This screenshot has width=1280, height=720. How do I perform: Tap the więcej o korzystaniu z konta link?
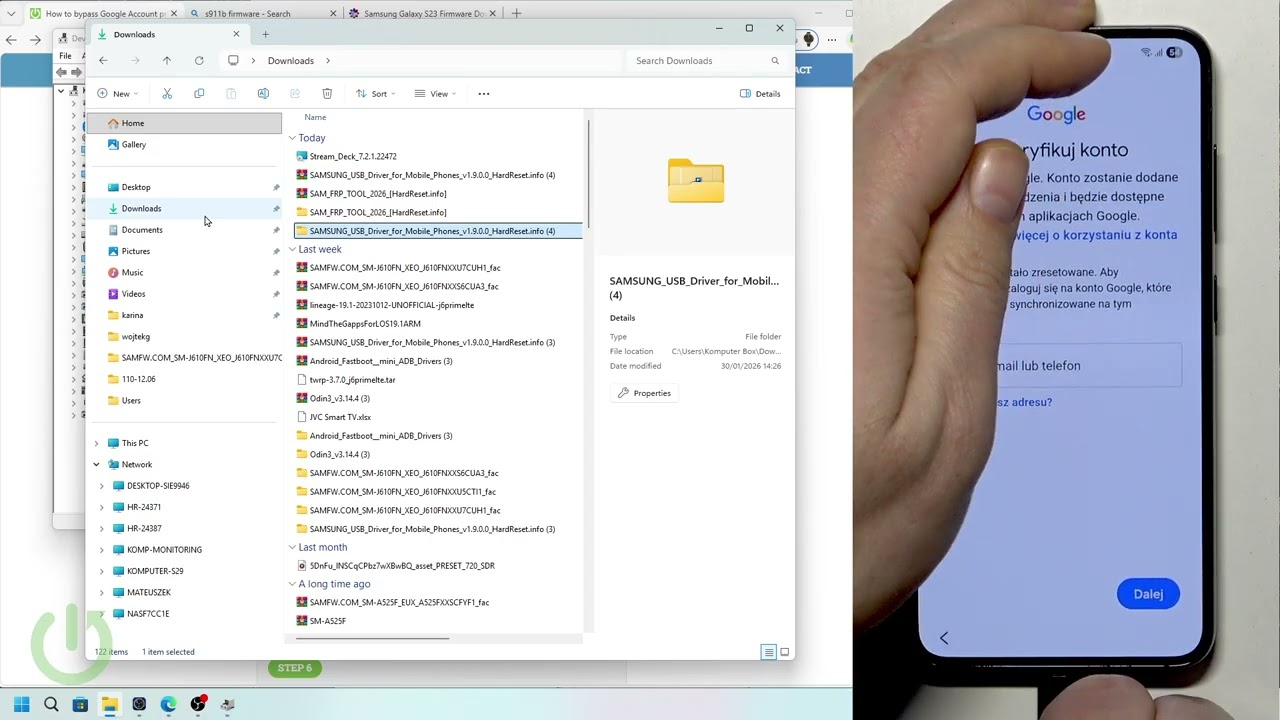point(1095,235)
